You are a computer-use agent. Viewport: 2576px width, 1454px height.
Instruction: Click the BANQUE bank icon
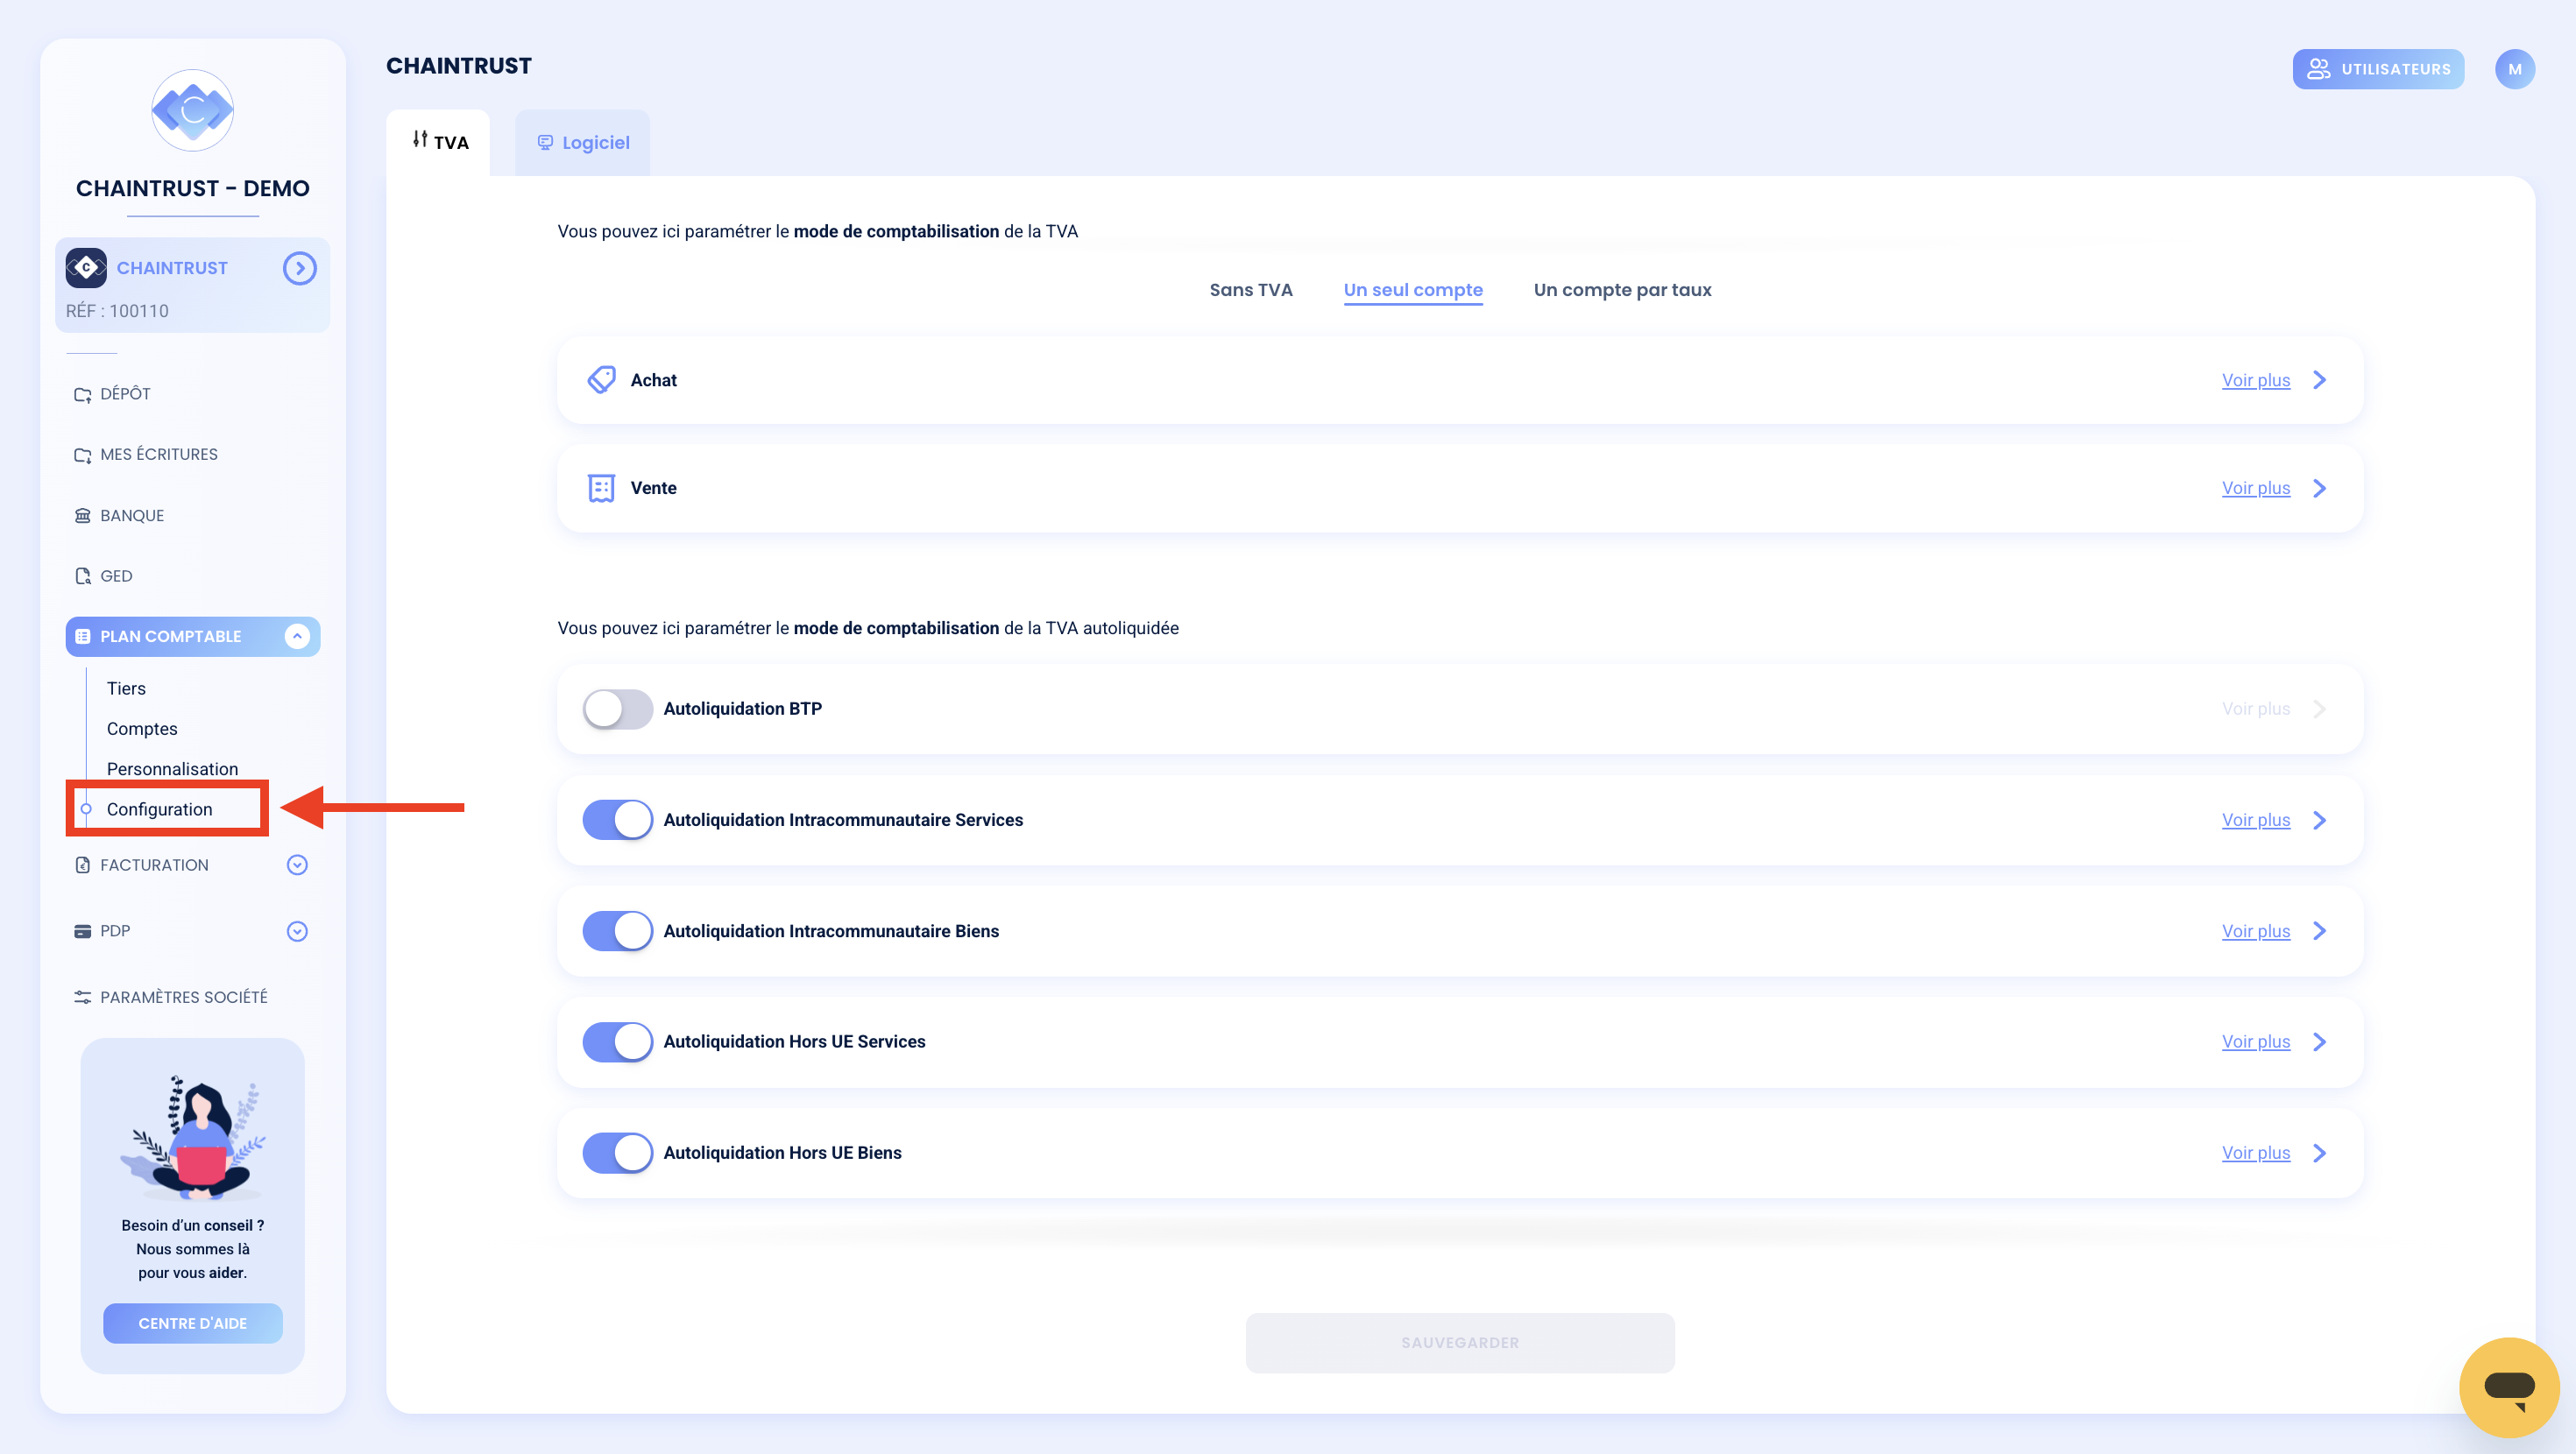[x=83, y=516]
